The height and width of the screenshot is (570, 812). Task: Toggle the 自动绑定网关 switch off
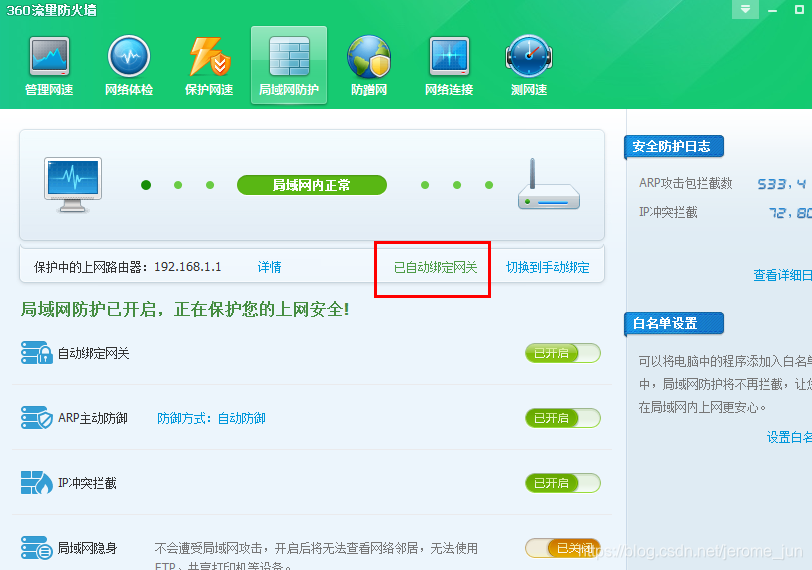coord(562,353)
